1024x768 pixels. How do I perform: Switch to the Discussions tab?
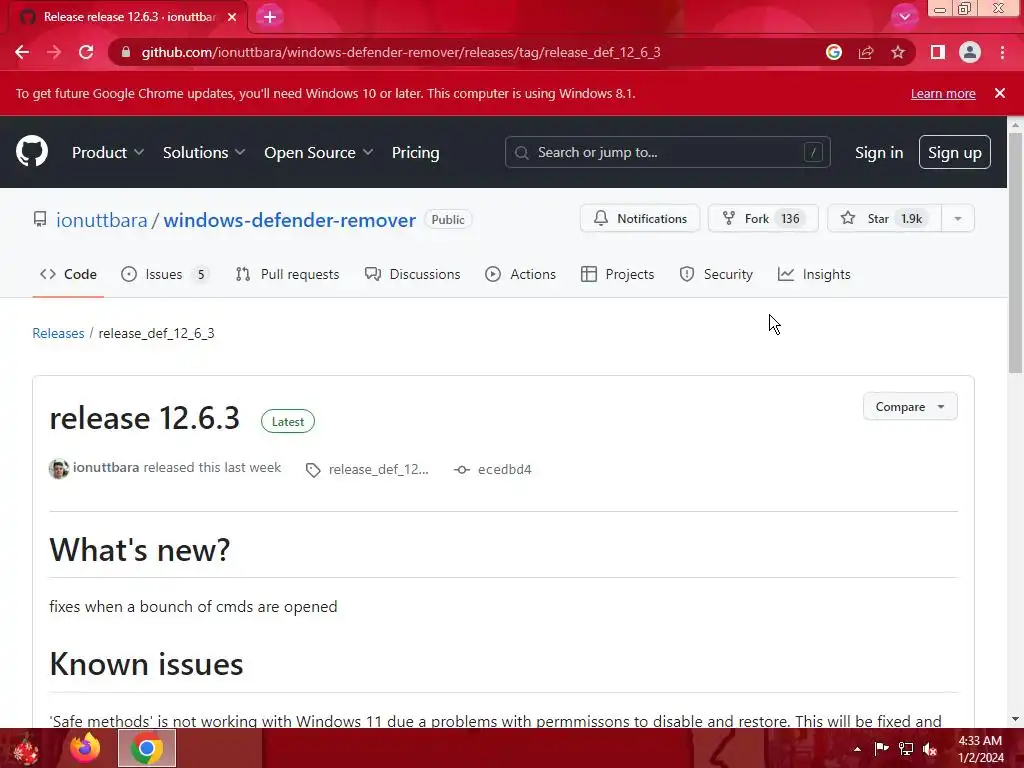click(x=413, y=274)
